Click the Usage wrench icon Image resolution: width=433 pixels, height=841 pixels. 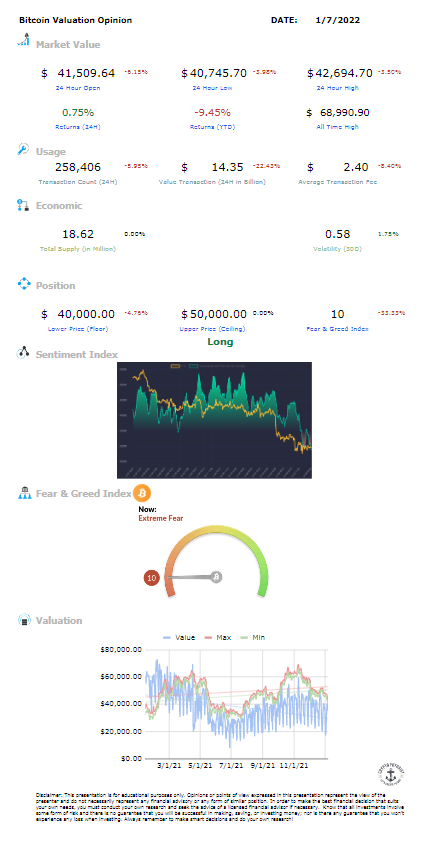tap(23, 149)
